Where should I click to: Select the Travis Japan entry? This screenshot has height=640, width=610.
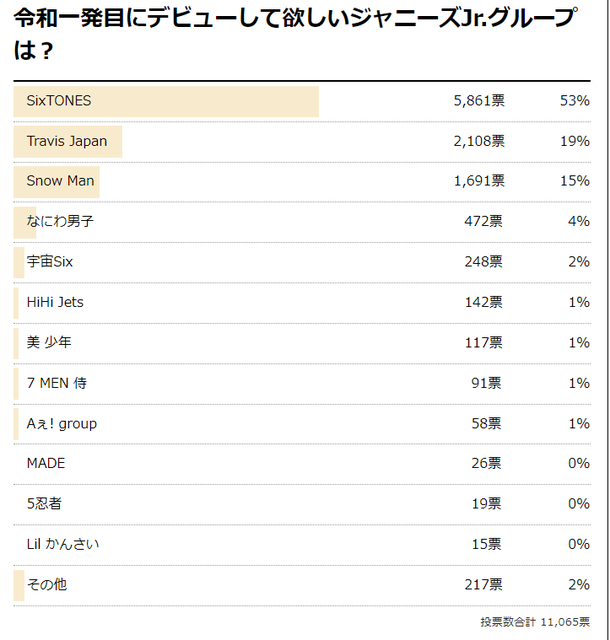(67, 141)
